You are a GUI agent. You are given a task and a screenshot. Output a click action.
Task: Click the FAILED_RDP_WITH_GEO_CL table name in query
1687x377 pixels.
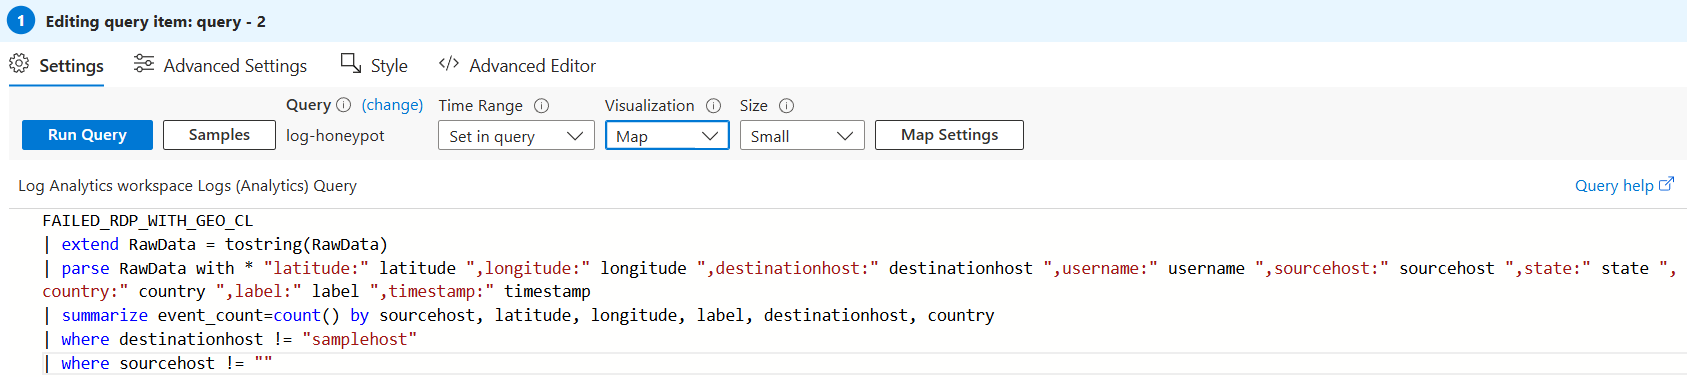pos(148,221)
